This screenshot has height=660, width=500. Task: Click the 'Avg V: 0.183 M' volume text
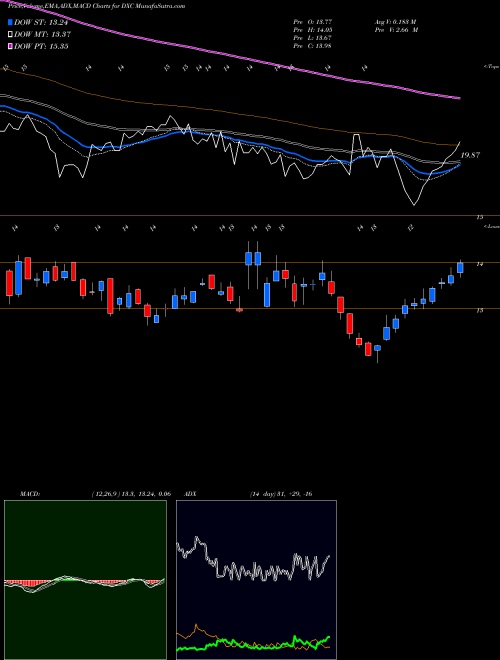pos(396,22)
